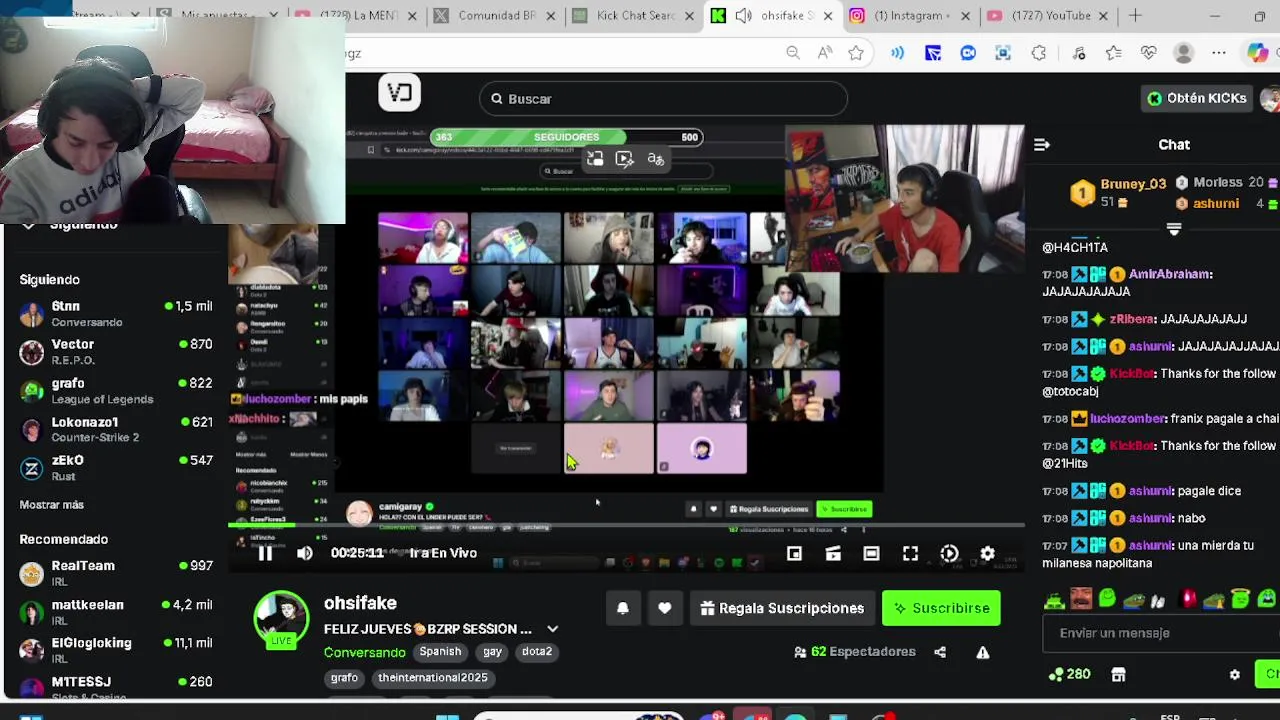Open a new browser tab

(1135, 16)
